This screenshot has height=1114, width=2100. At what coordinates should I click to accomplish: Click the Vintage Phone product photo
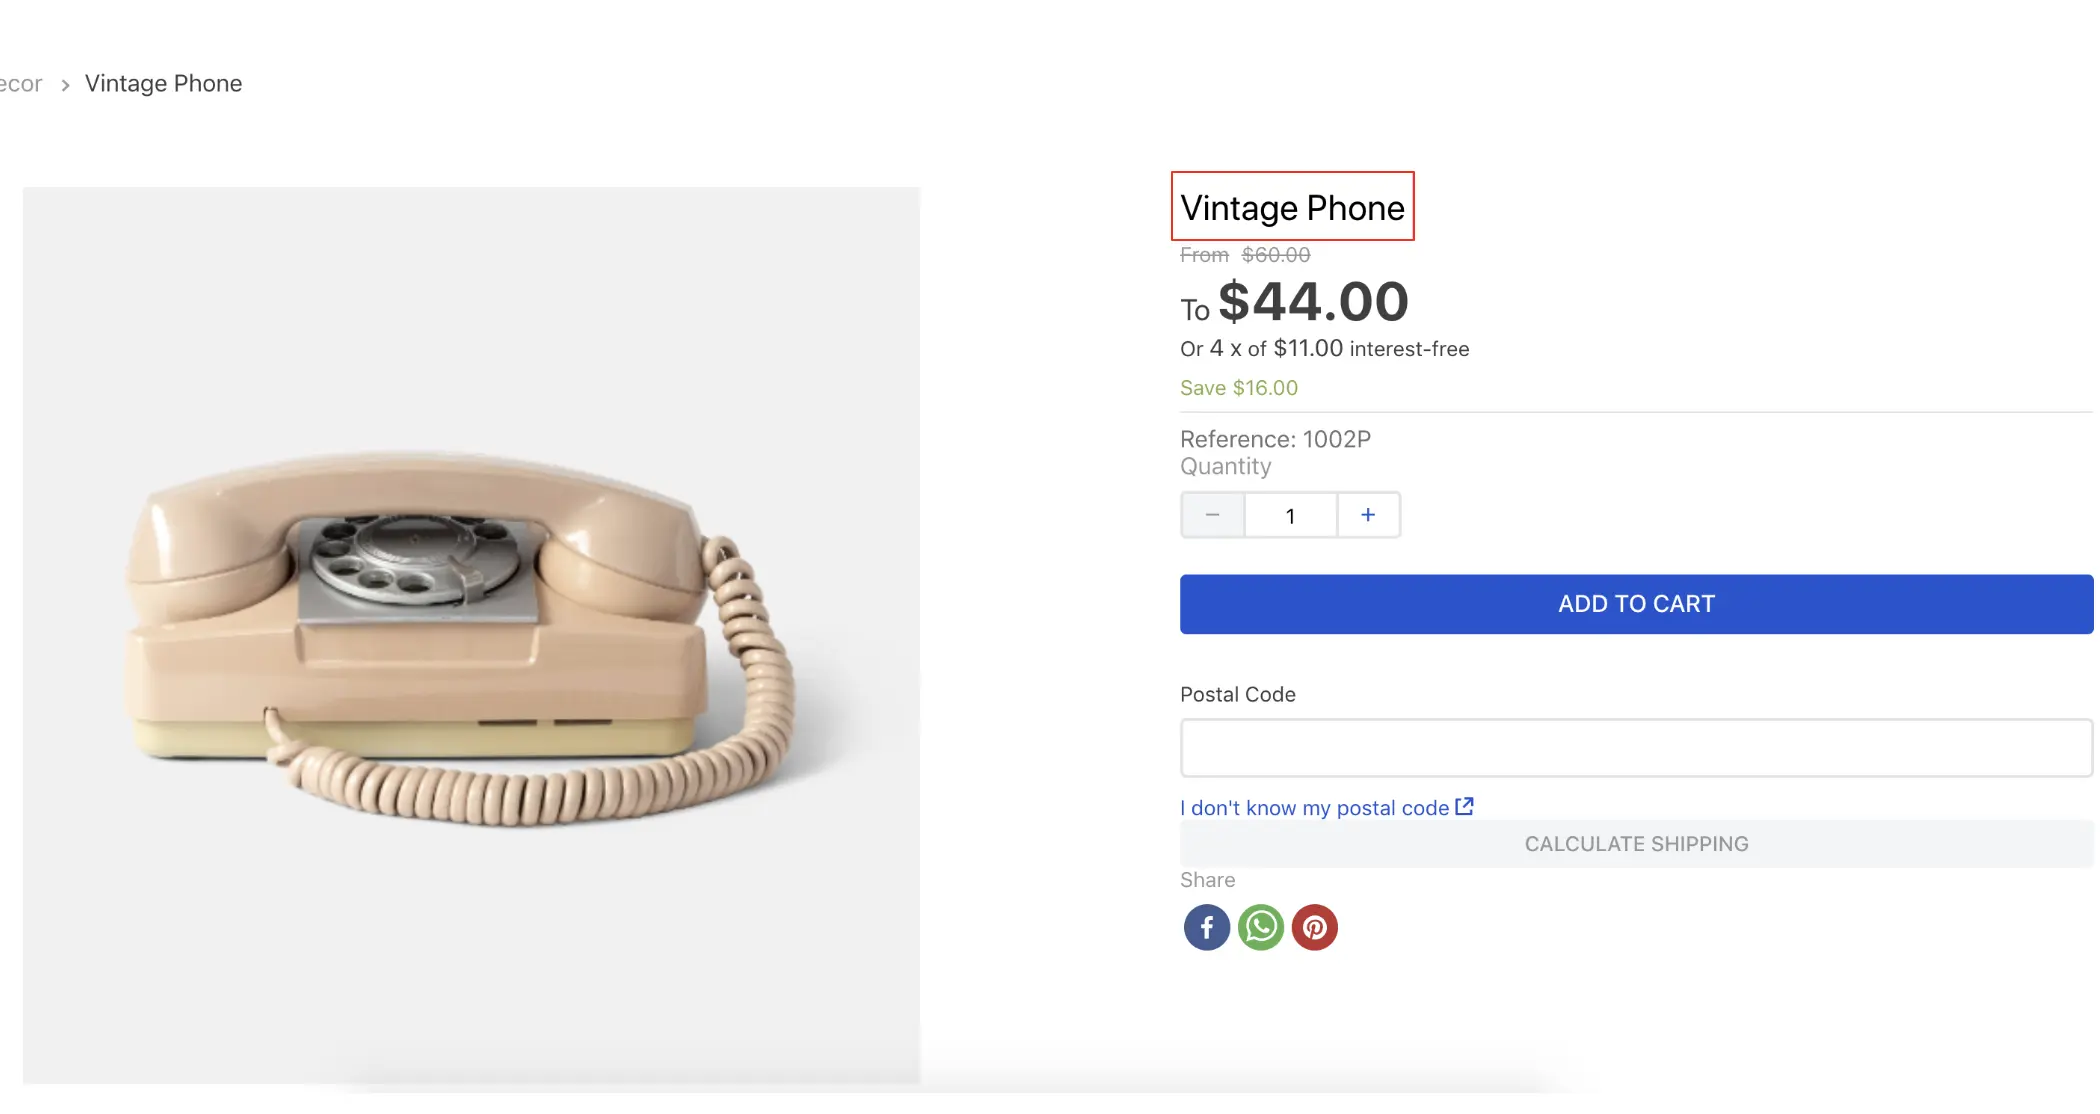pyautogui.click(x=470, y=640)
